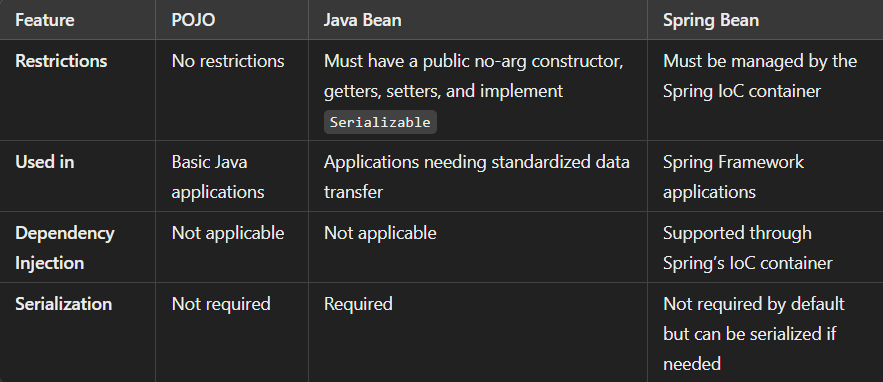Click Not applicable under POJO column
Viewport: 883px width, 382px height.
(228, 233)
